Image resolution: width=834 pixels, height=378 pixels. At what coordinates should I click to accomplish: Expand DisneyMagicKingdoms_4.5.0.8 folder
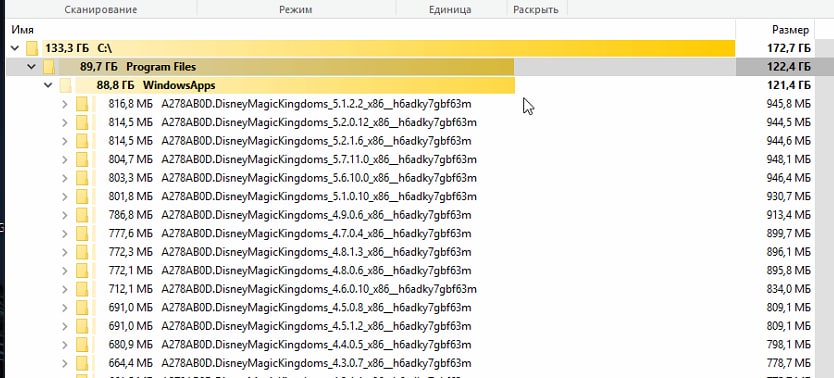tap(65, 308)
